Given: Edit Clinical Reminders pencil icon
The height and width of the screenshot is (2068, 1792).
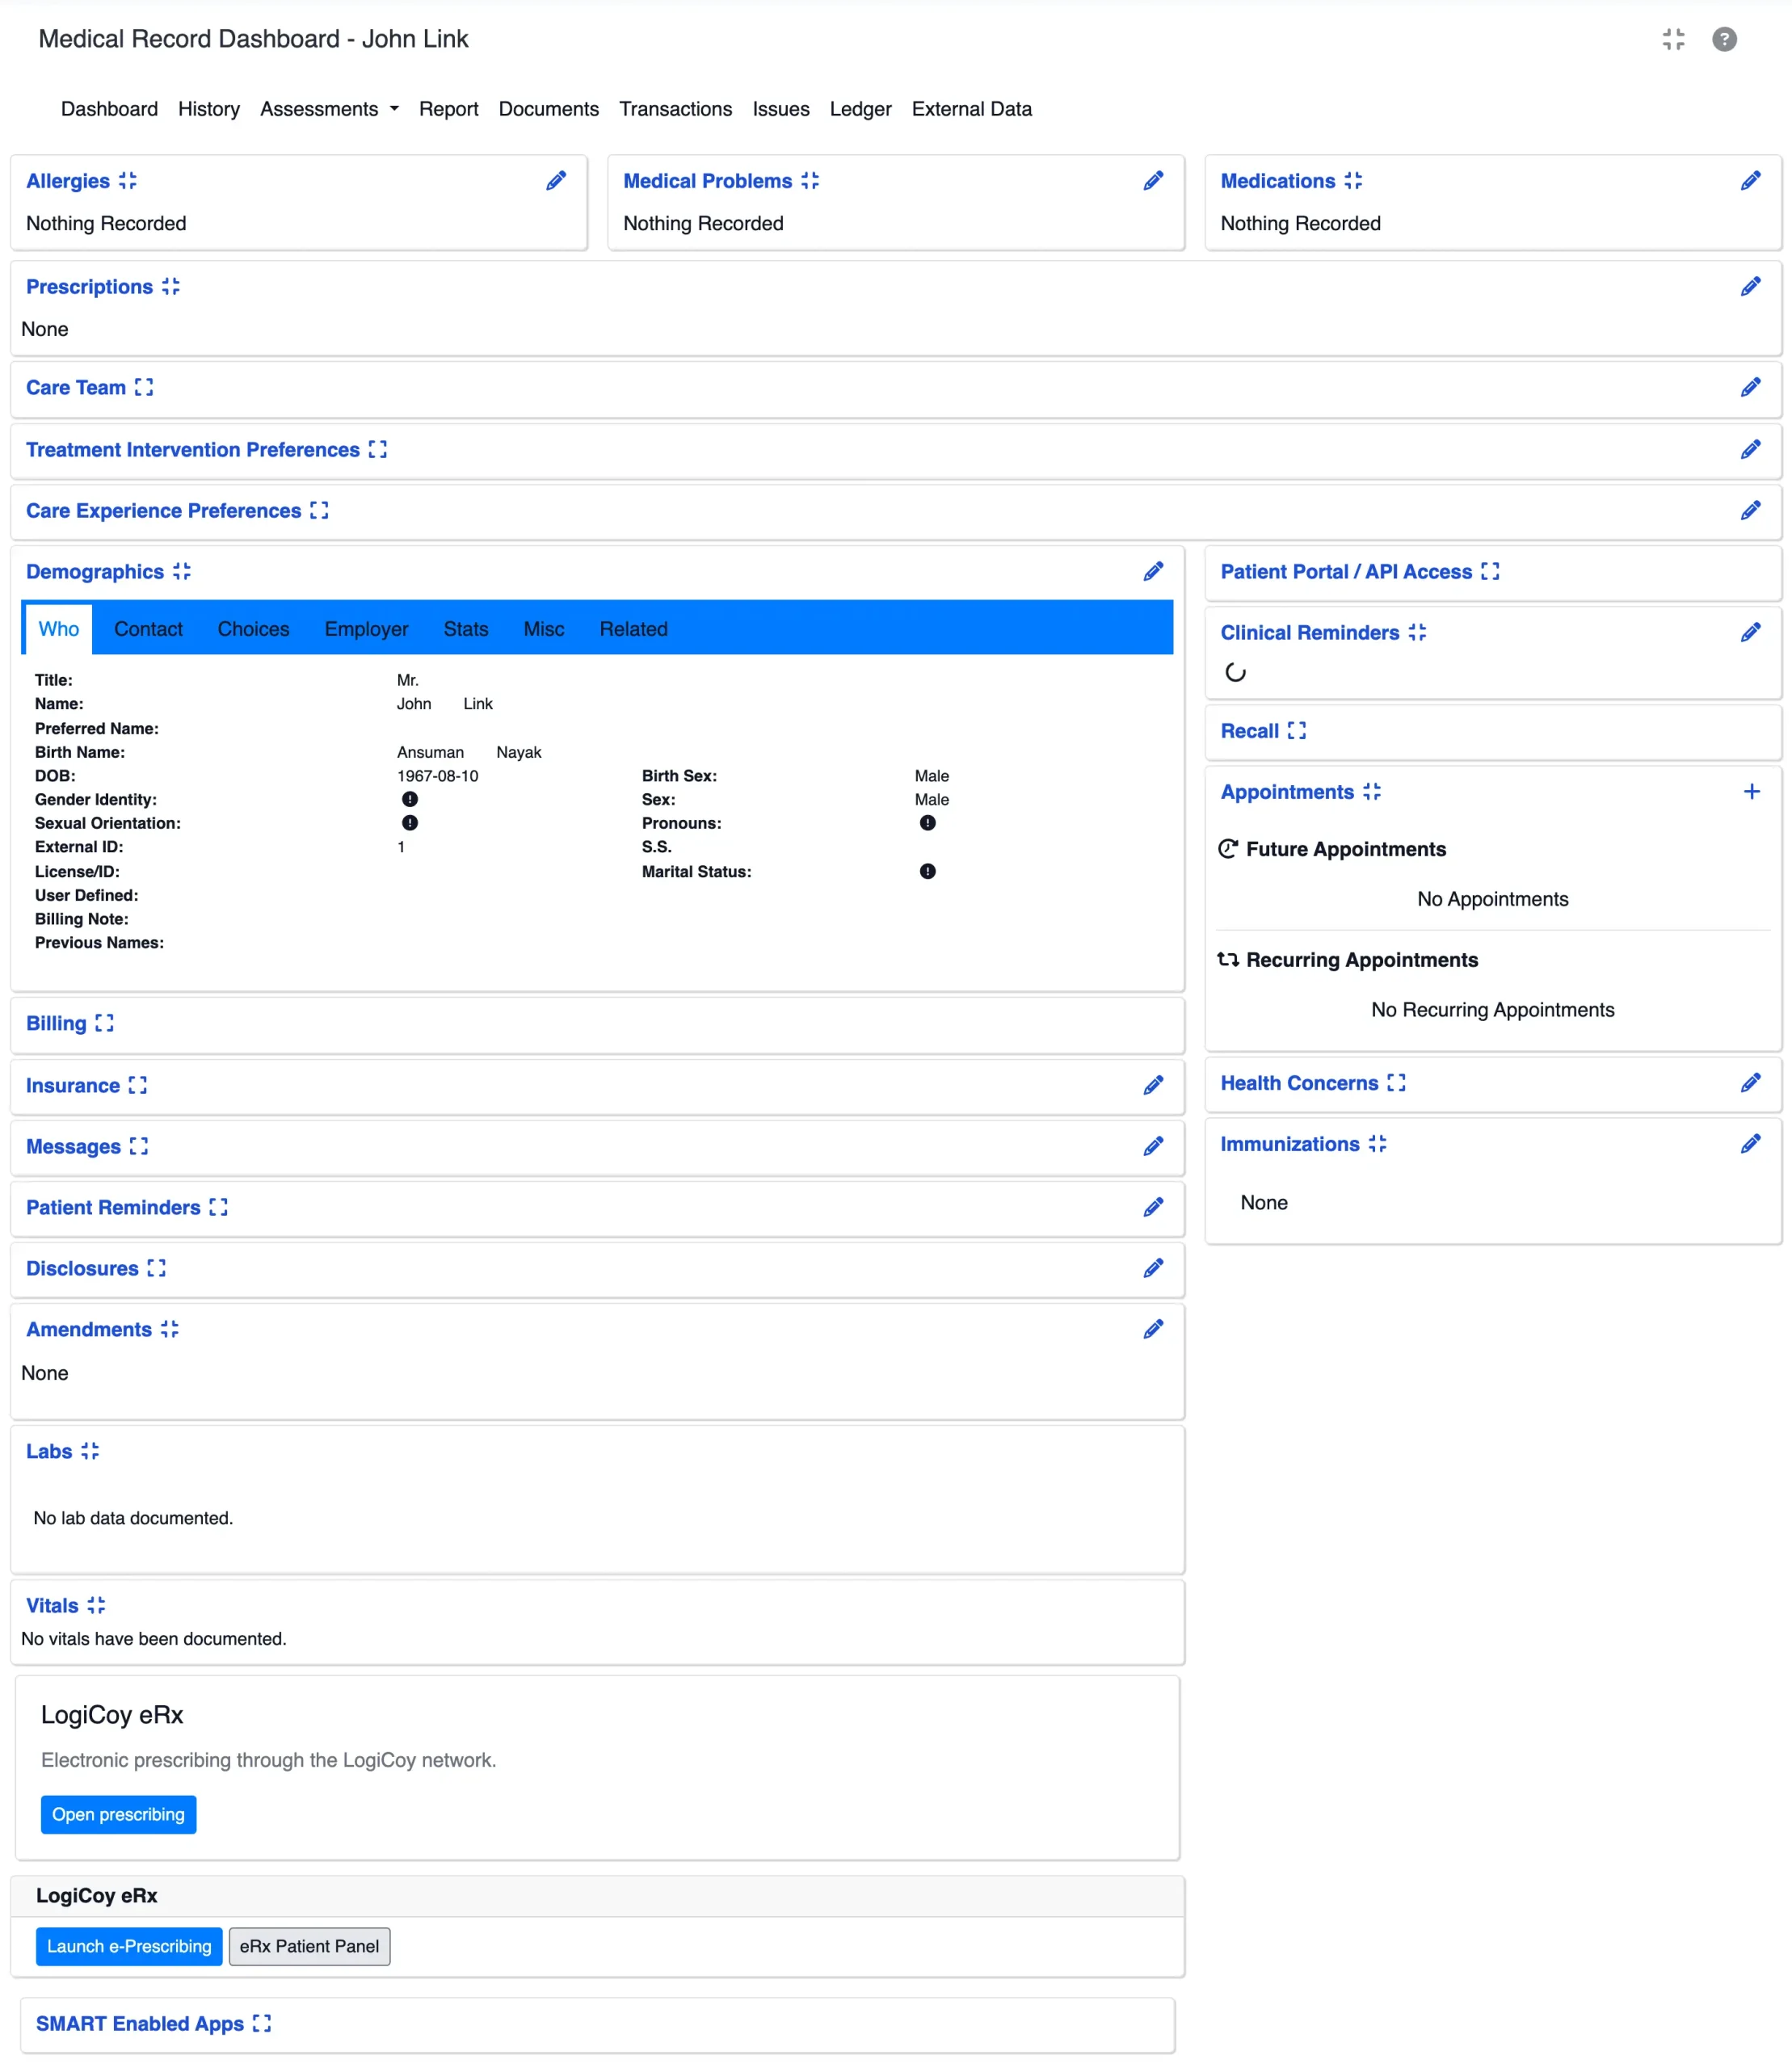Looking at the screenshot, I should (1750, 633).
